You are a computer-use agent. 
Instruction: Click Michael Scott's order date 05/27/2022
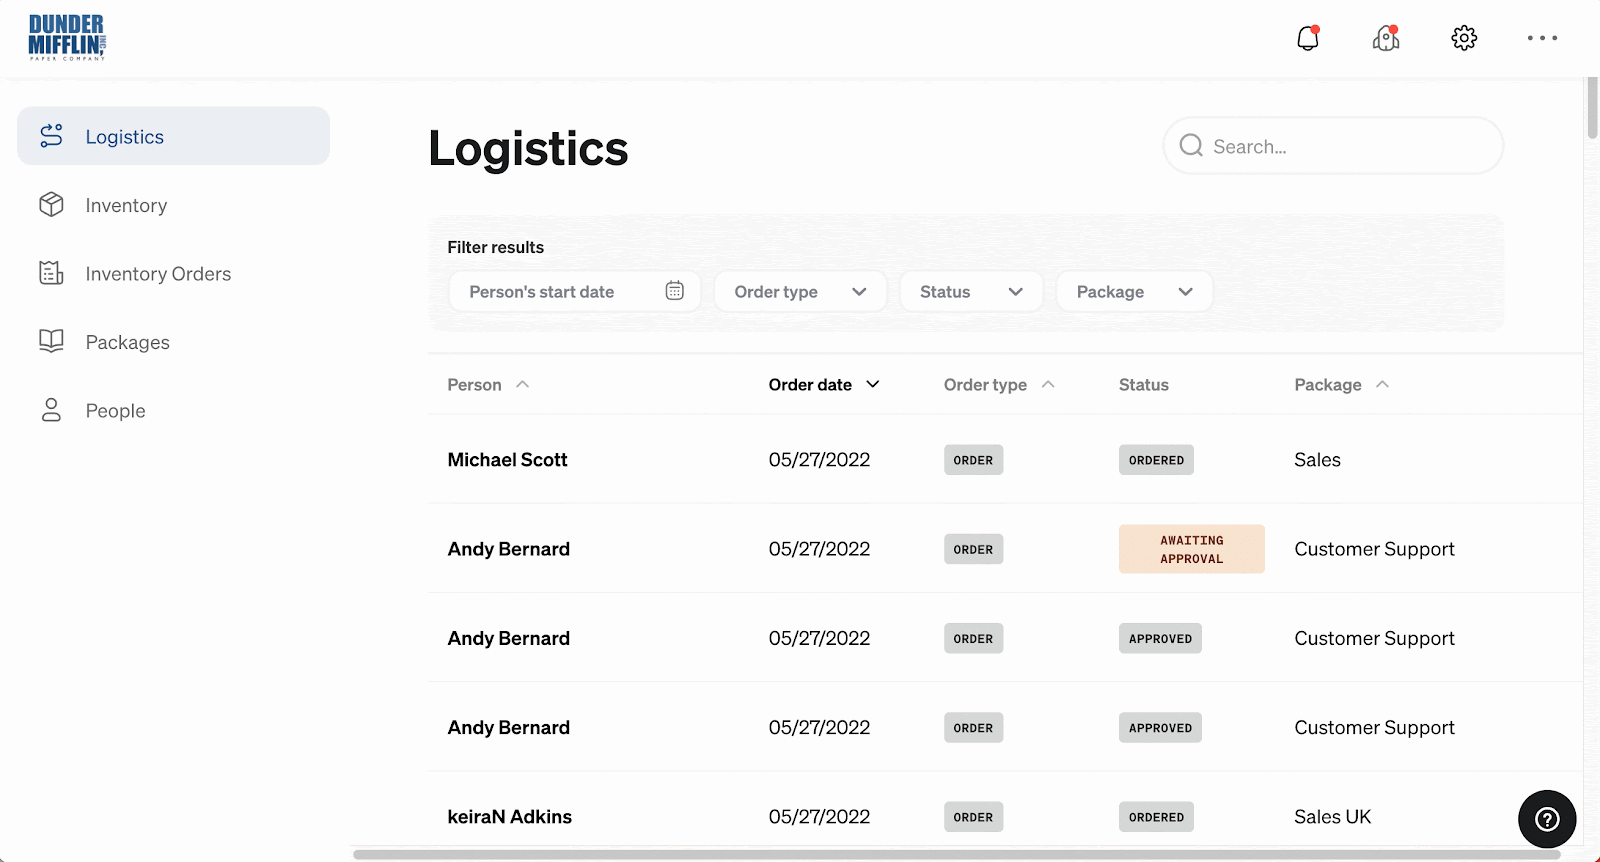819,460
